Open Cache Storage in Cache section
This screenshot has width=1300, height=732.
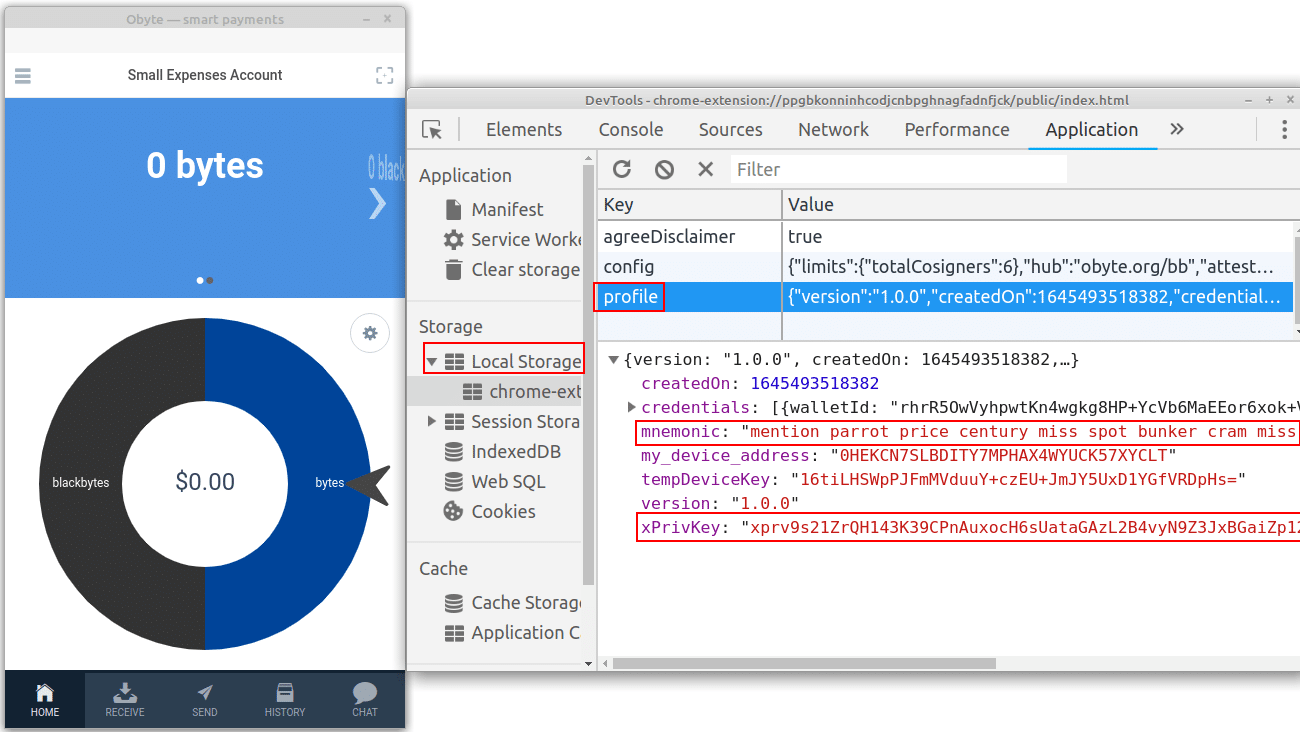(x=513, y=603)
